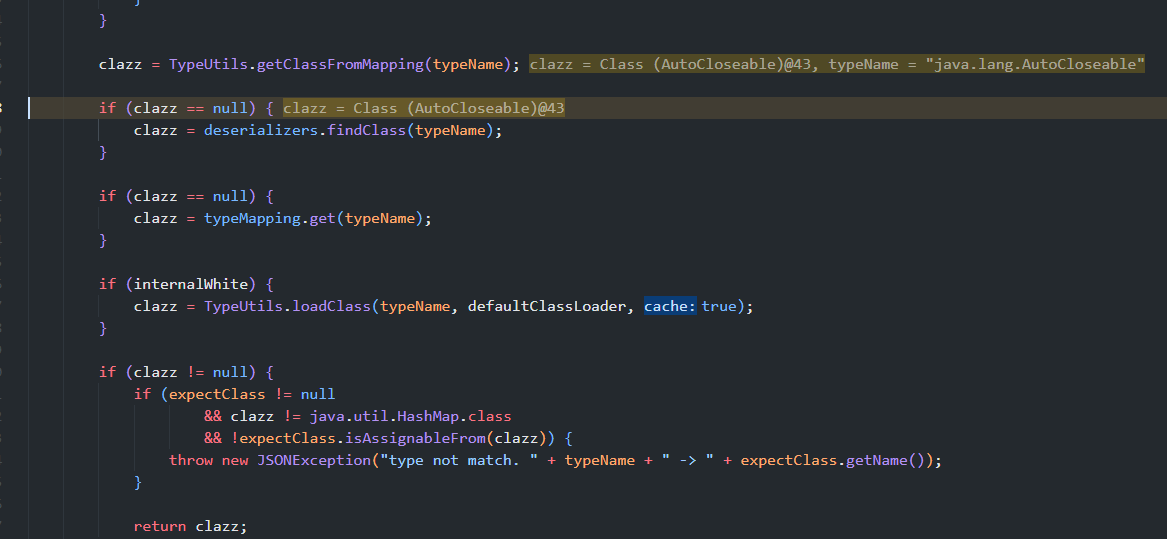1167x539 pixels.
Task: Click the inline typeName = "java.lang.AutoCloseable" debug value
Action: tap(986, 64)
